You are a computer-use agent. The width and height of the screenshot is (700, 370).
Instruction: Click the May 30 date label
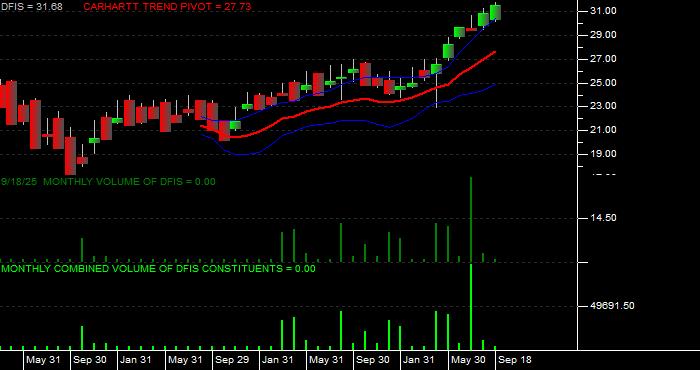[x=468, y=360]
